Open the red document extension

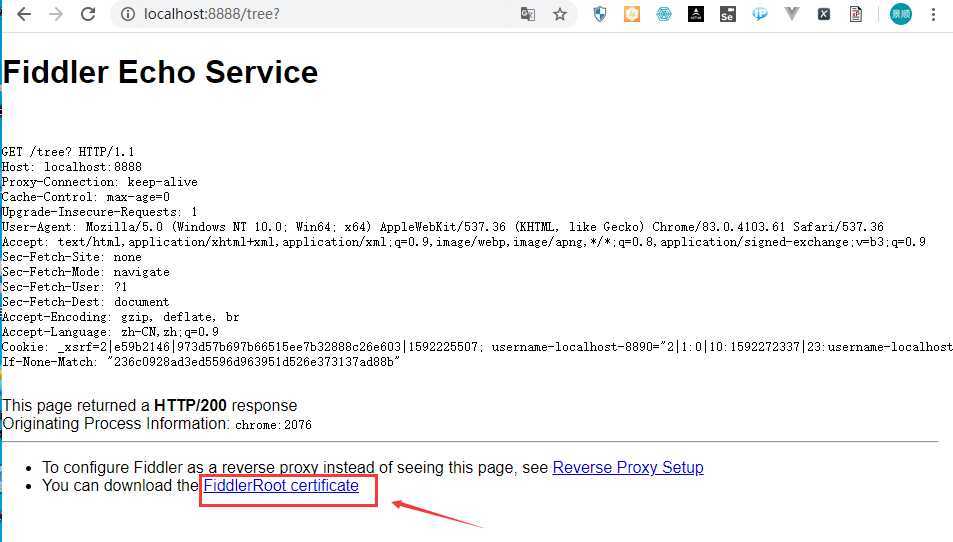[856, 14]
